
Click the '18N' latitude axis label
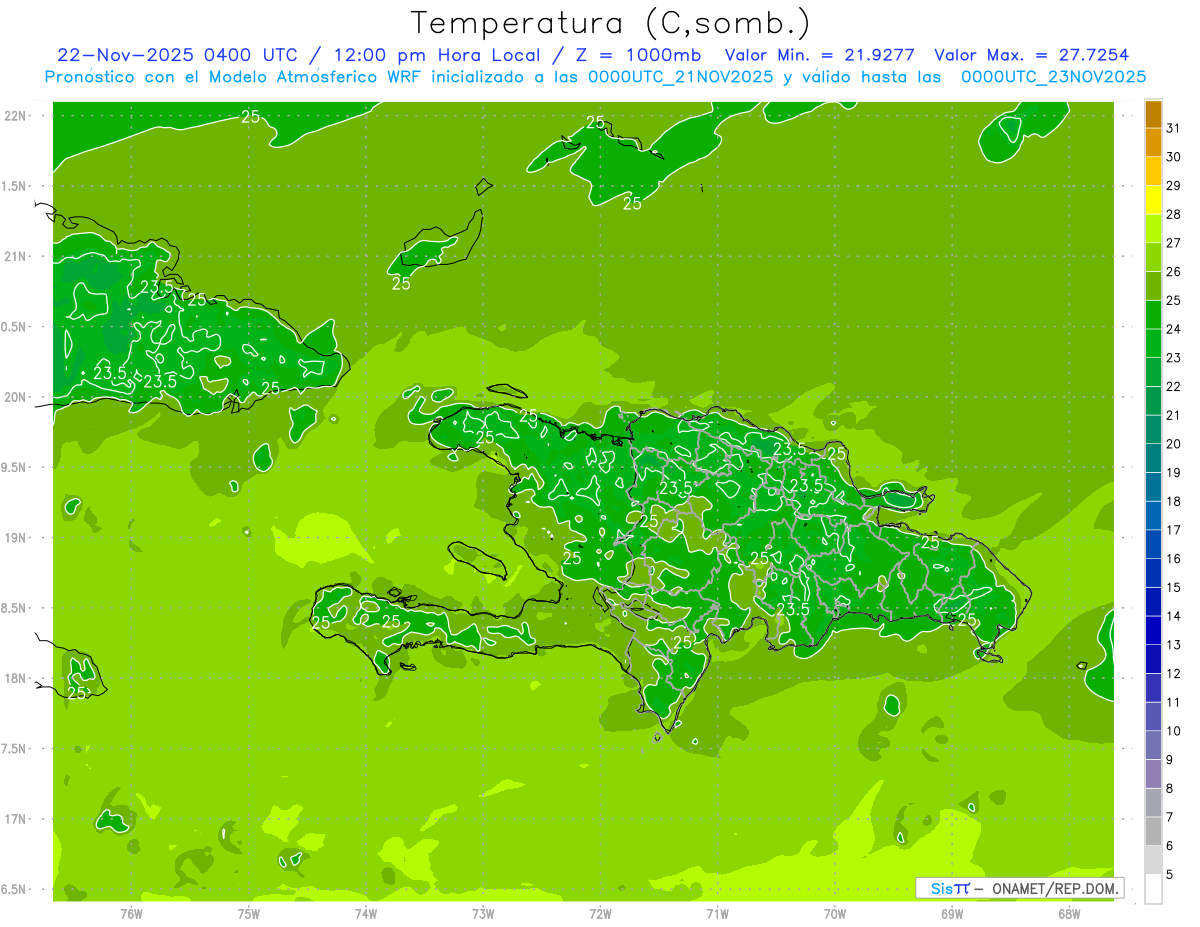pos(15,678)
